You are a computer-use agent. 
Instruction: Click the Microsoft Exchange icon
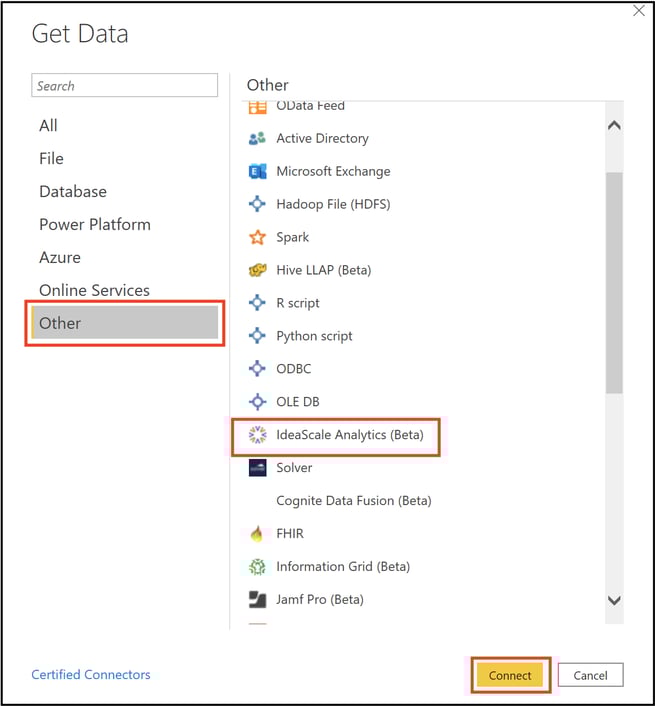(257, 171)
